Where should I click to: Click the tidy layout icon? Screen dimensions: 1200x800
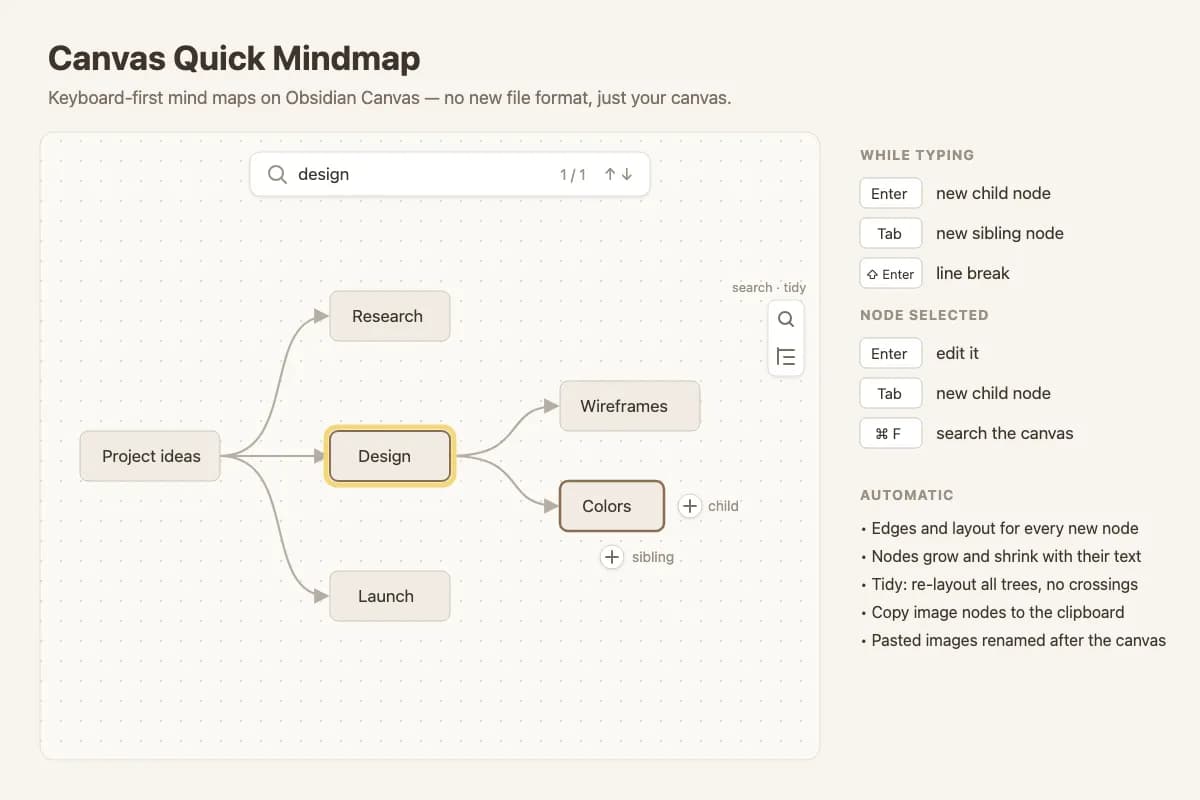pos(786,357)
